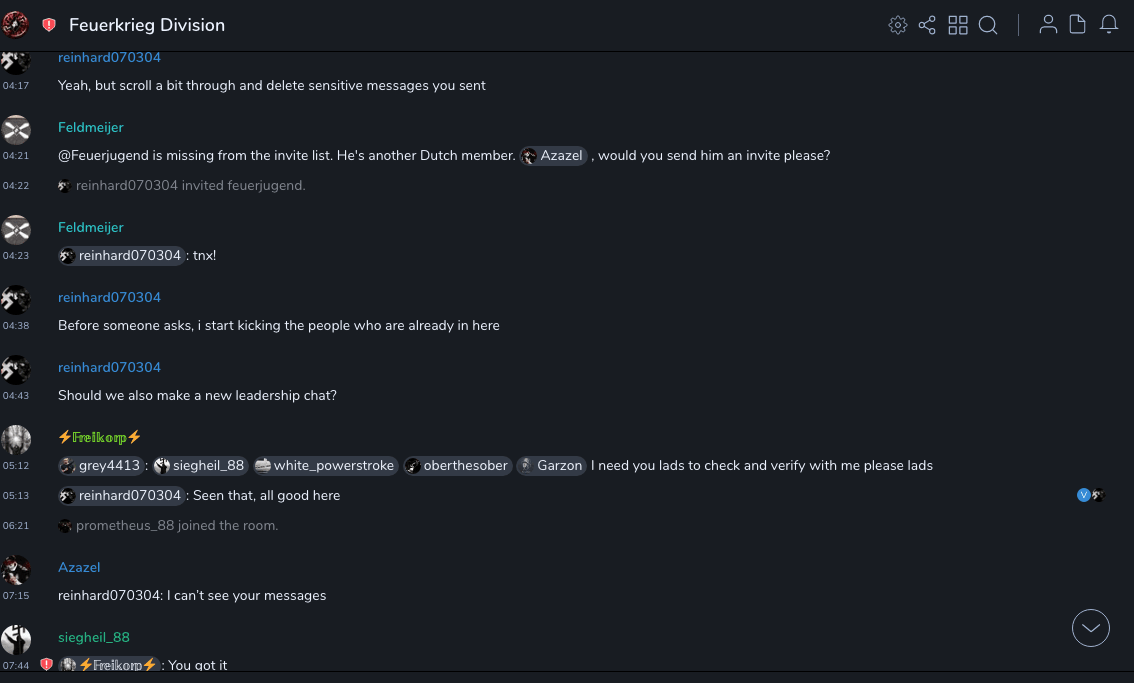The height and width of the screenshot is (683, 1134).
Task: Jump to latest messages with the round chevron button
Action: 1091,628
